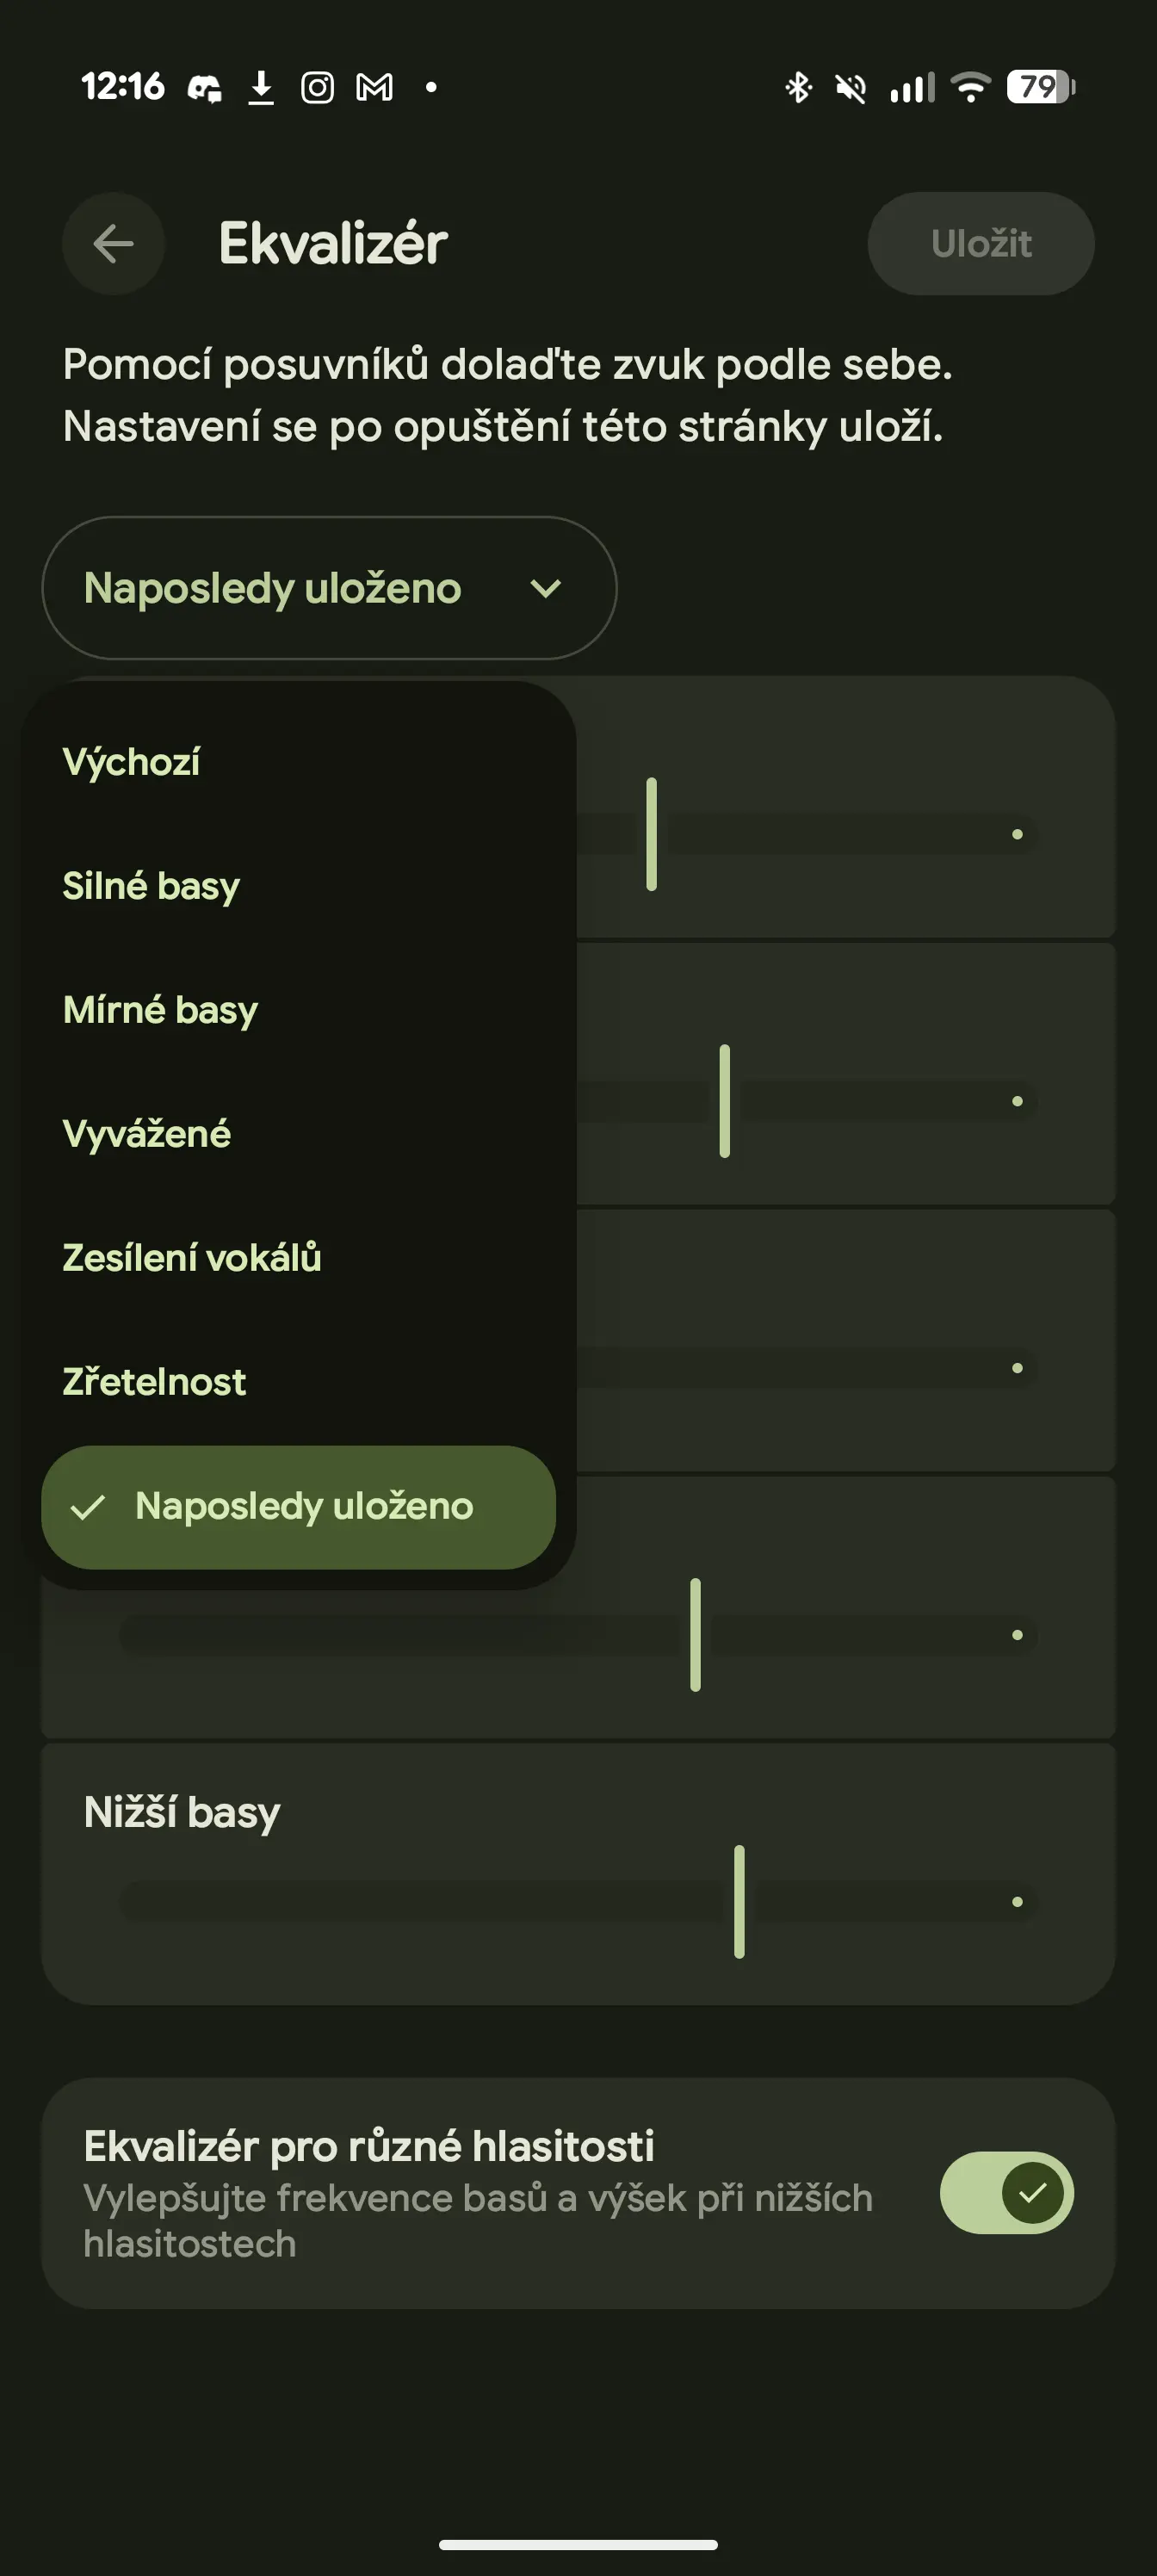
Task: Tap the battery indicator icon
Action: click(x=1041, y=88)
